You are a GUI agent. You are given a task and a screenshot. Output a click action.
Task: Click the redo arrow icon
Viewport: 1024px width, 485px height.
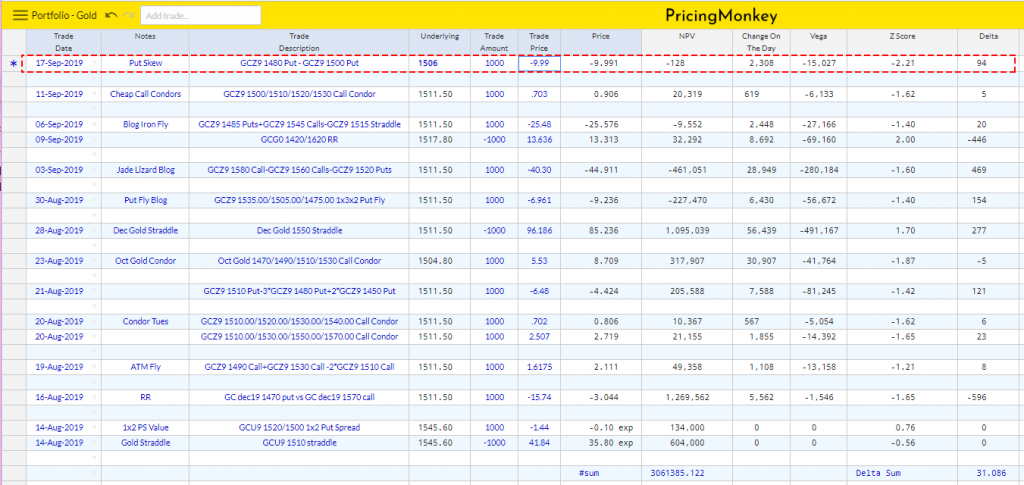[129, 15]
